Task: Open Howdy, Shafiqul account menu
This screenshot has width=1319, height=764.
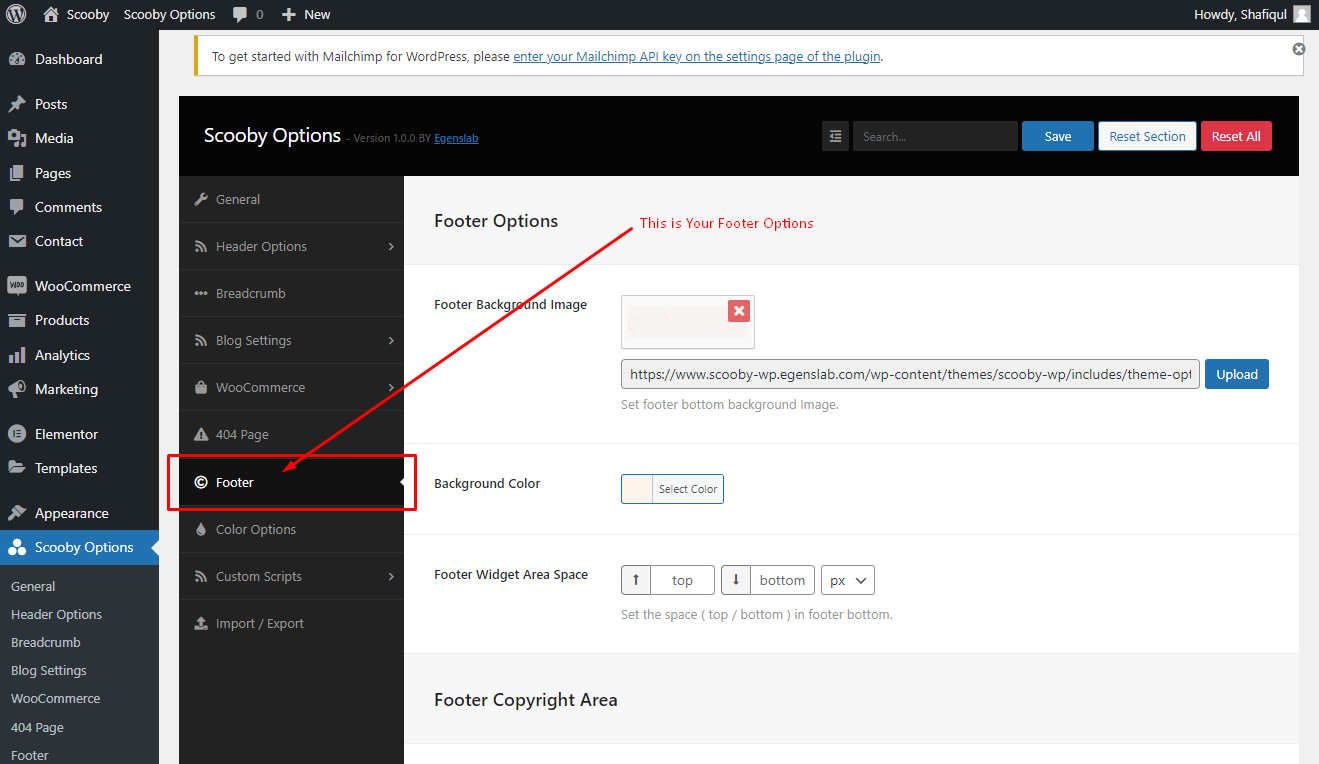Action: pyautogui.click(x=1252, y=14)
